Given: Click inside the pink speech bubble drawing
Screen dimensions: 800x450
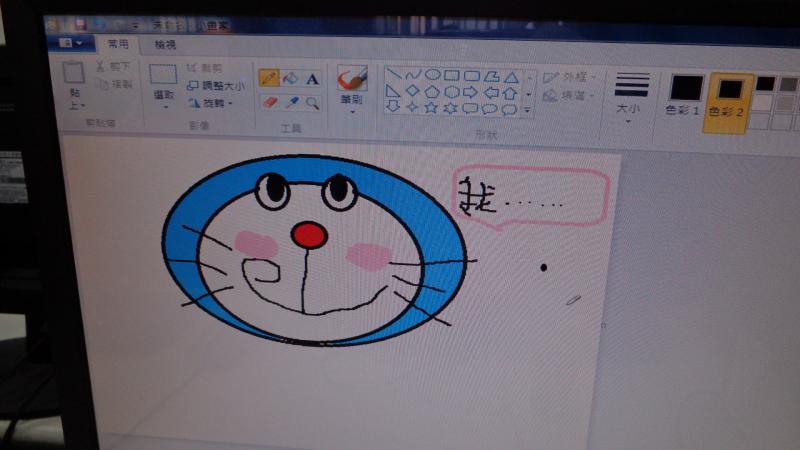Looking at the screenshot, I should click(x=531, y=197).
